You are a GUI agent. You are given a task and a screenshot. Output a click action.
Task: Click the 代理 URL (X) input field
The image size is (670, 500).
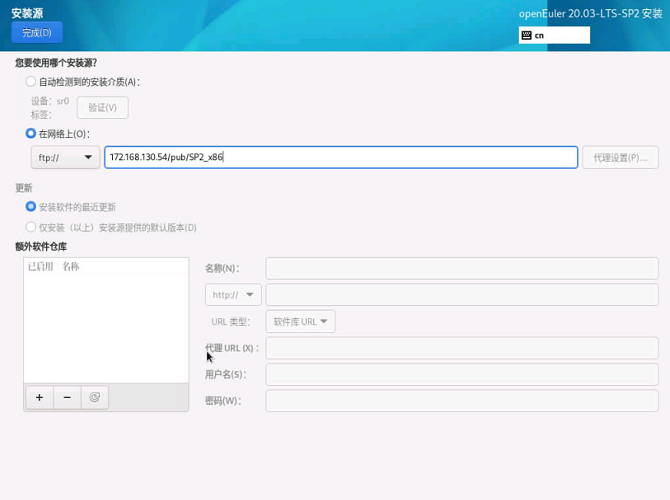pyautogui.click(x=461, y=348)
